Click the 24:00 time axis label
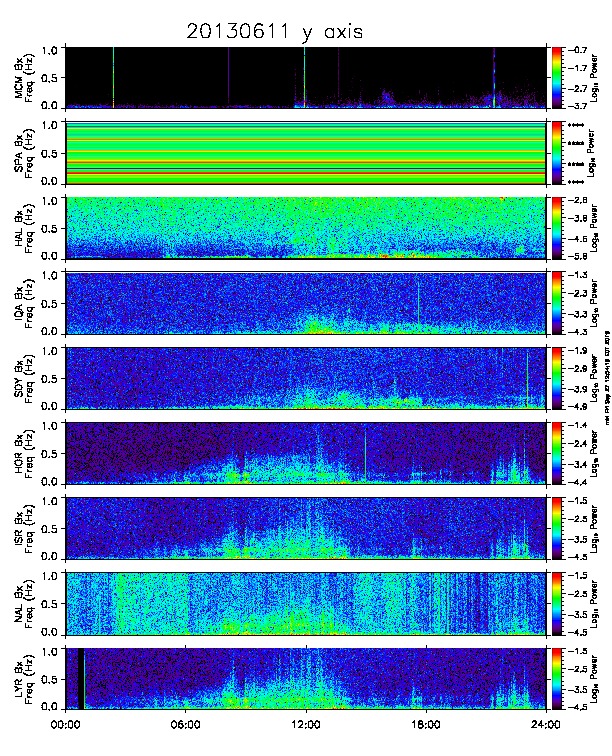The image size is (612, 756). click(x=546, y=725)
